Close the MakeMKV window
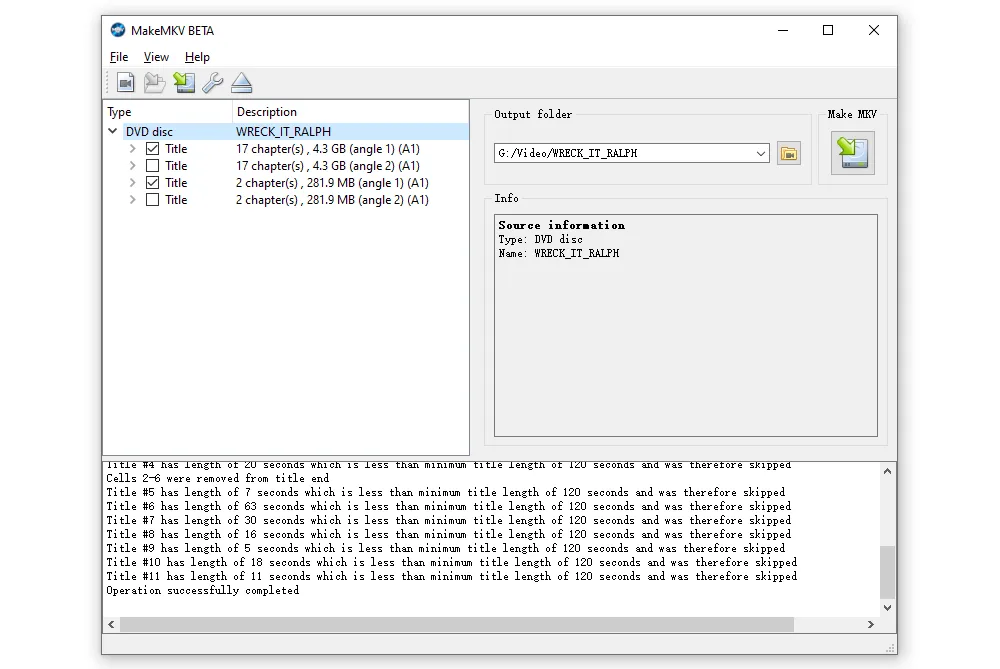The width and height of the screenshot is (1000, 669). [x=874, y=30]
